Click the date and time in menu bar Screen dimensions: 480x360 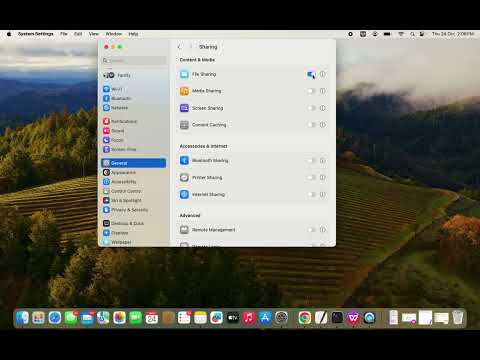tap(453, 34)
